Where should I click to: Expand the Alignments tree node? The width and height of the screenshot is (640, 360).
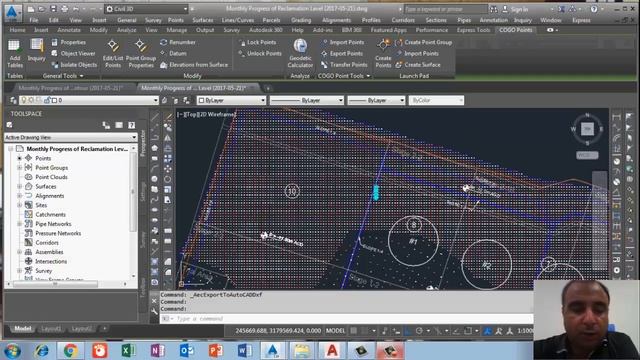click(20, 196)
